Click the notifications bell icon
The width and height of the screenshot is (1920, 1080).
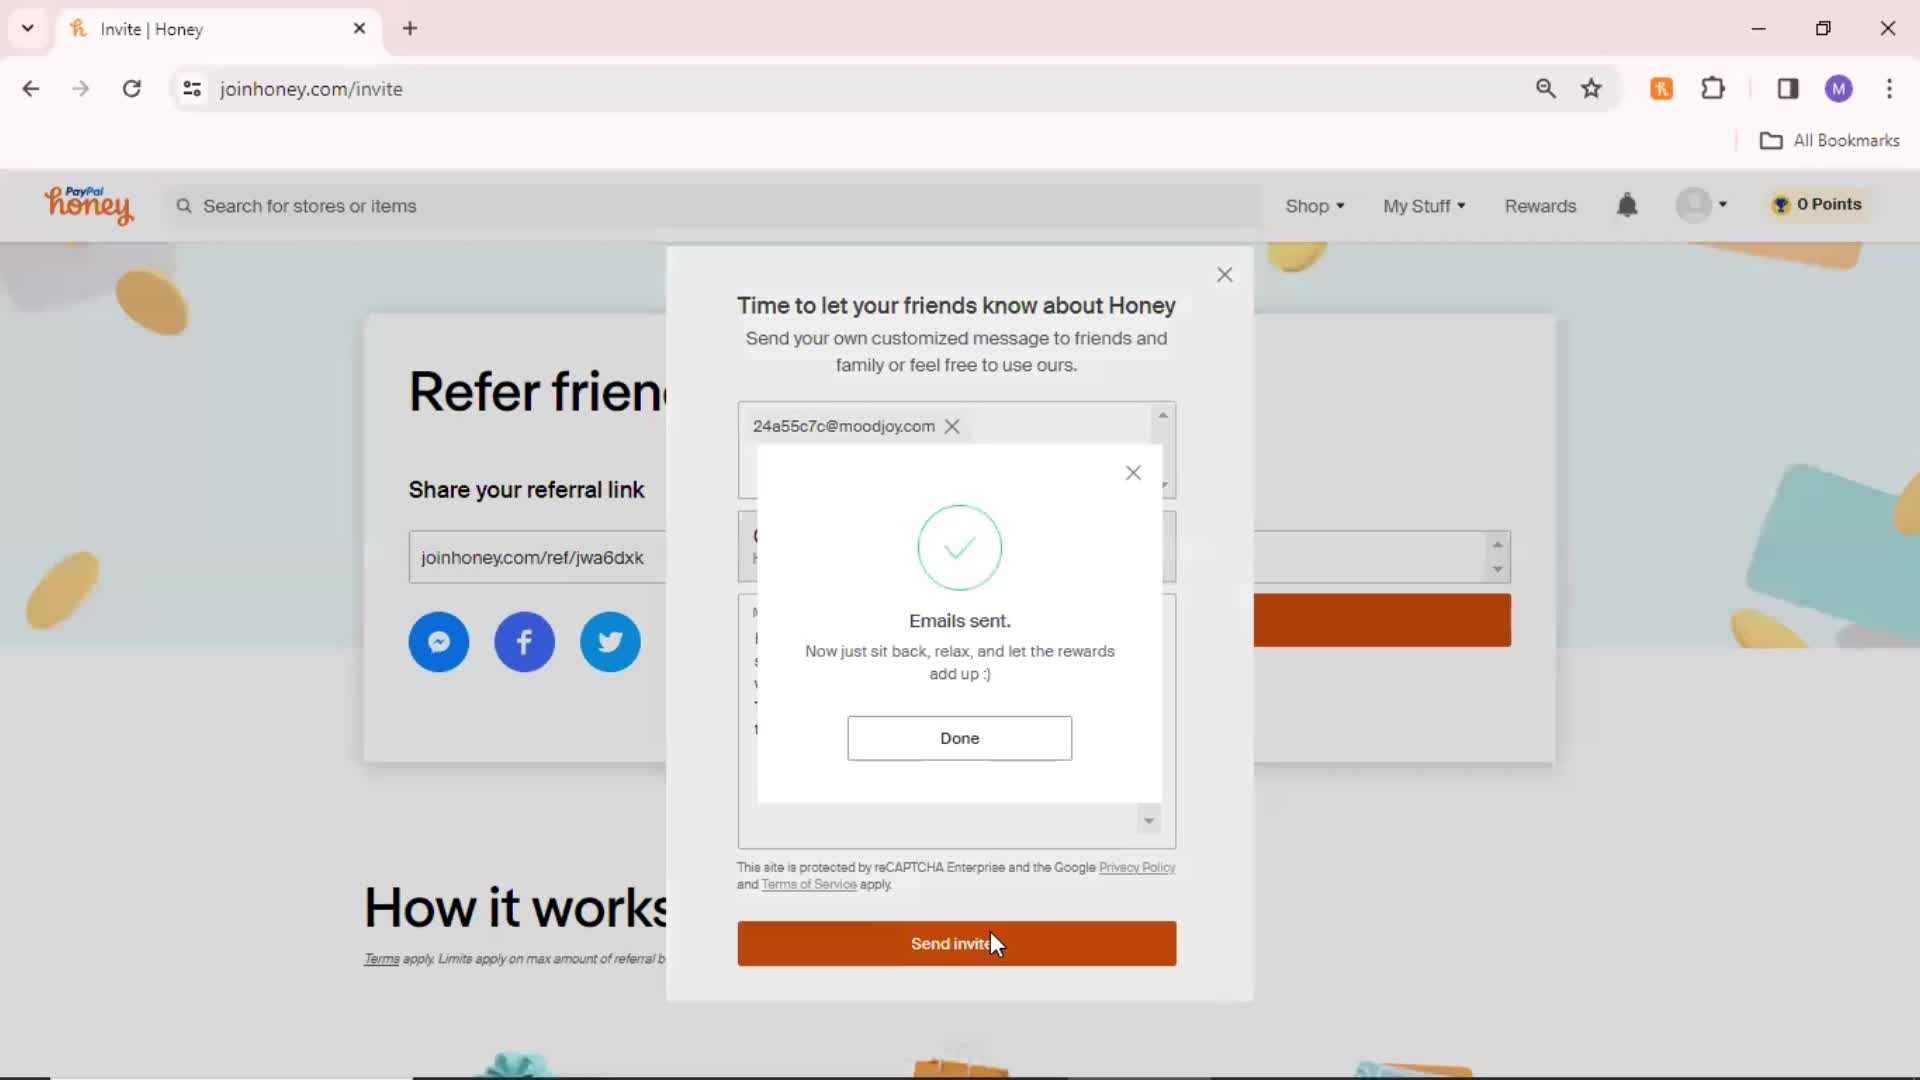[1627, 204]
